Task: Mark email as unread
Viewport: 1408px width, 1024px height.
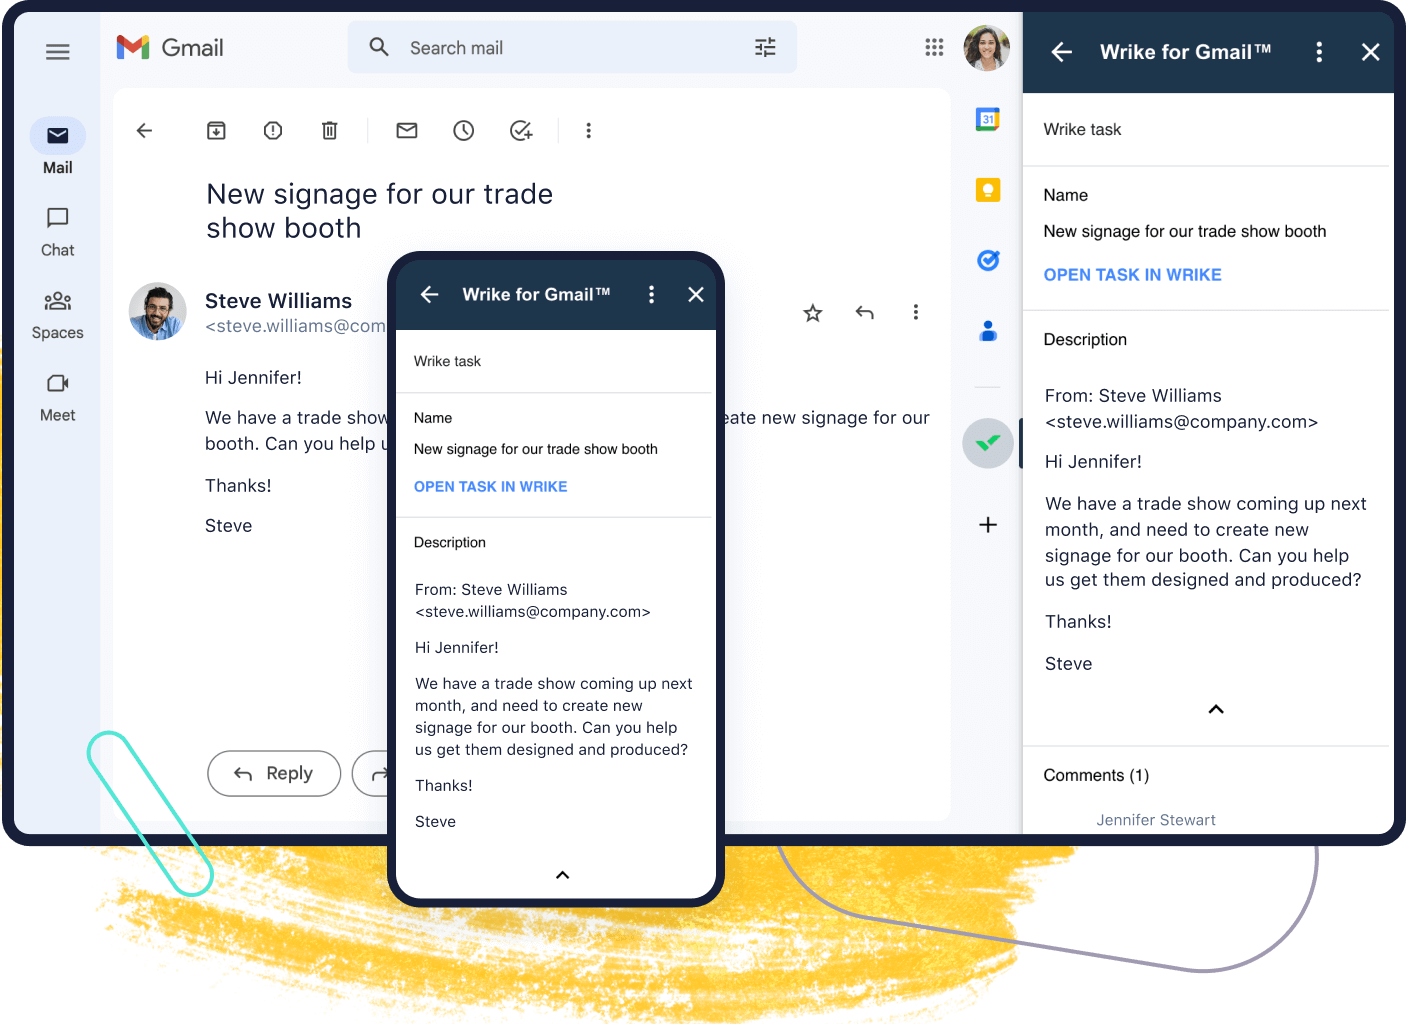Action: pyautogui.click(x=407, y=130)
